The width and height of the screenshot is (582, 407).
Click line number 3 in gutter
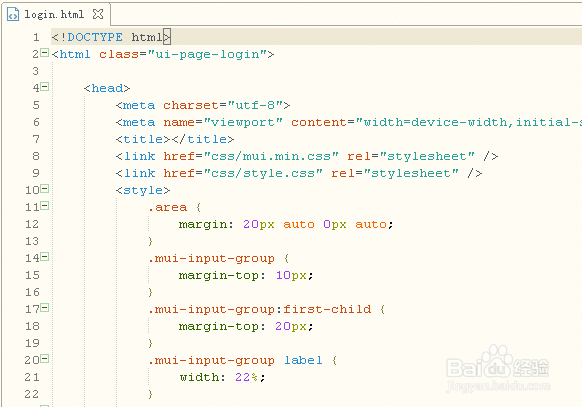(x=36, y=71)
